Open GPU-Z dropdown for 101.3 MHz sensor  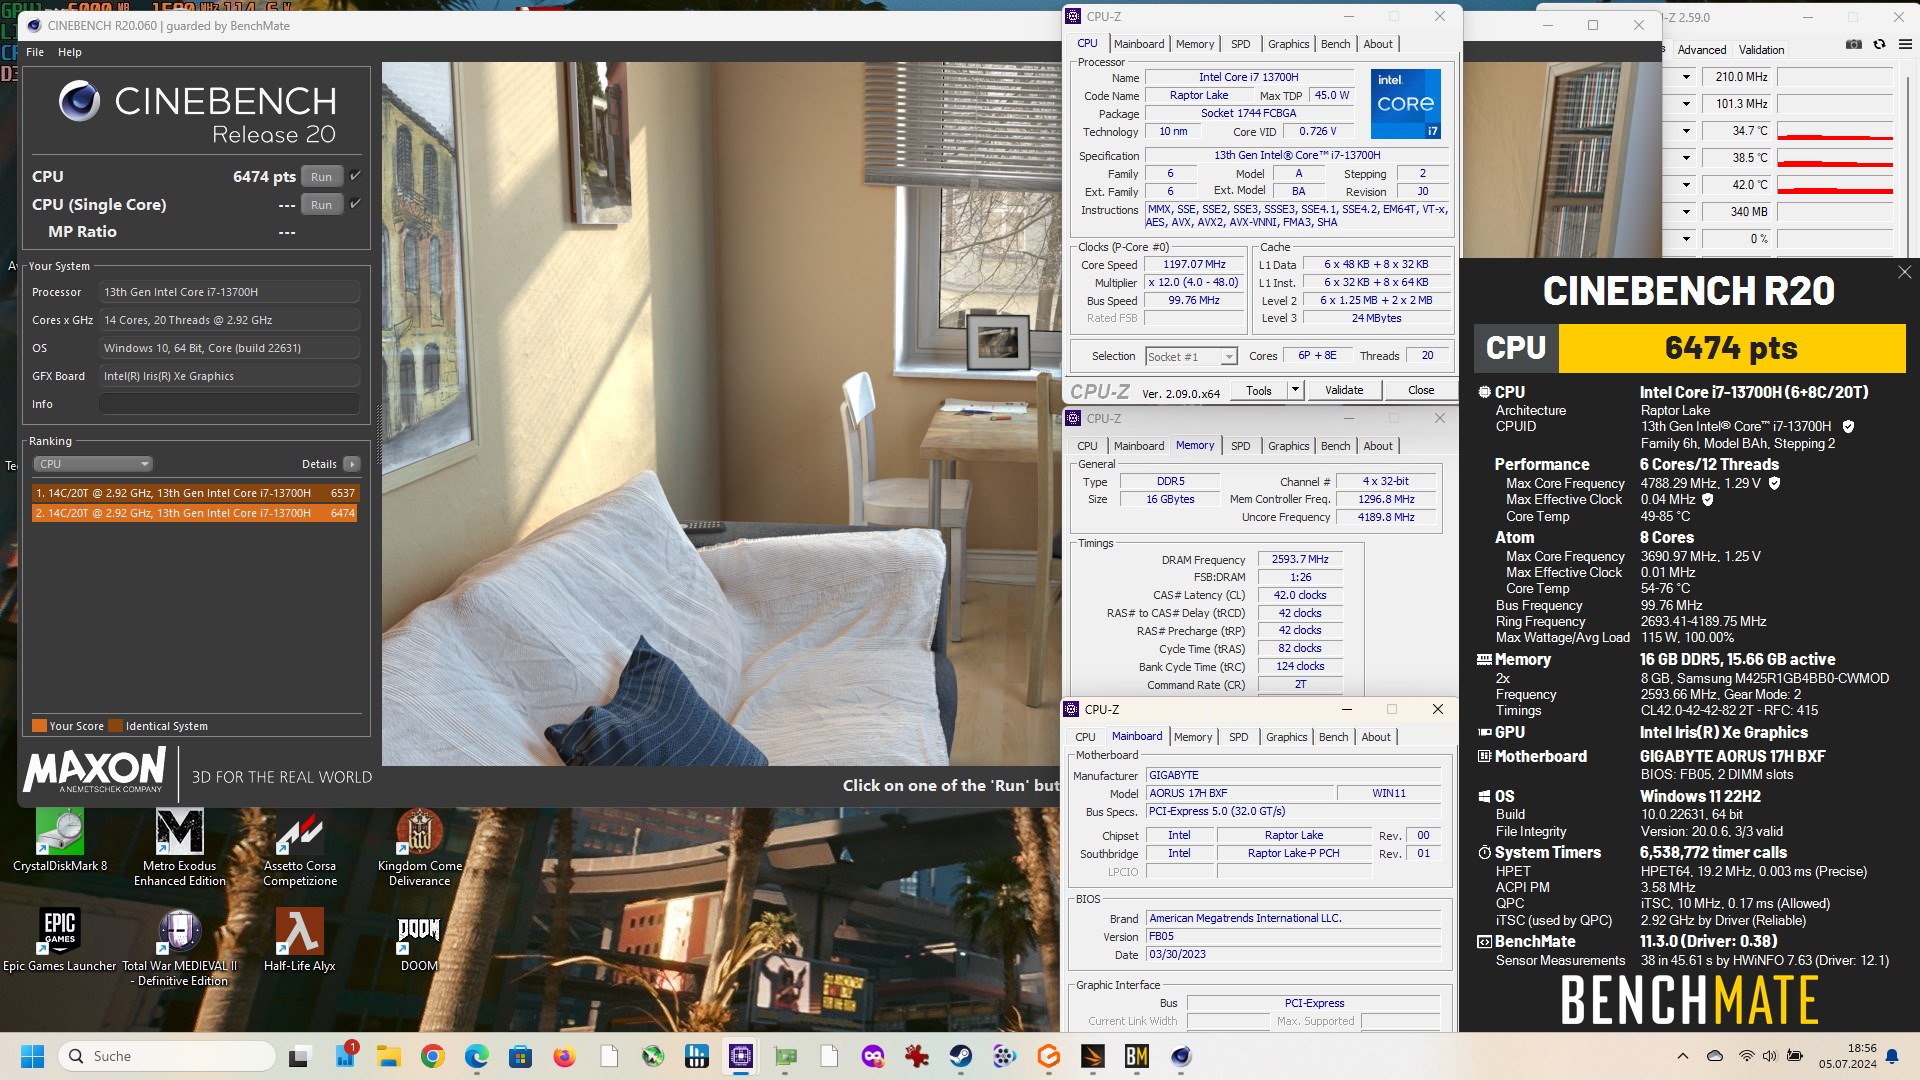(x=1686, y=104)
